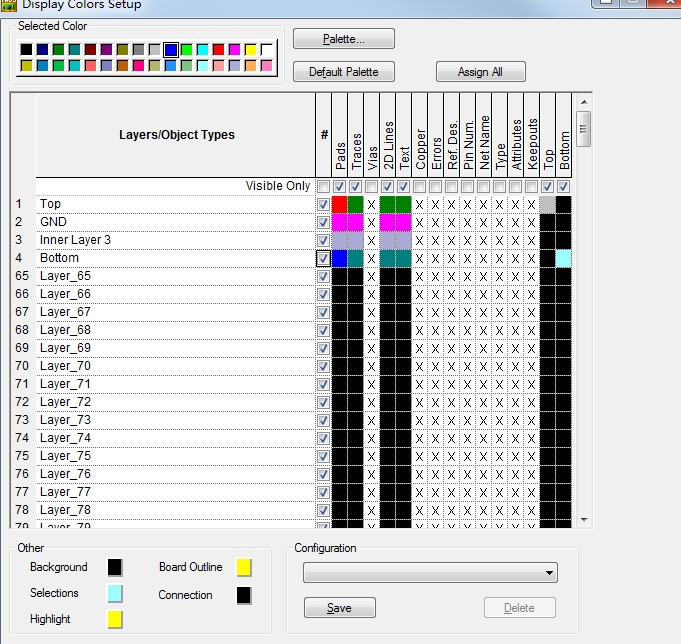Select the black swatch in Selected Color palette
Image resolution: width=681 pixels, height=644 pixels.
[x=26, y=50]
